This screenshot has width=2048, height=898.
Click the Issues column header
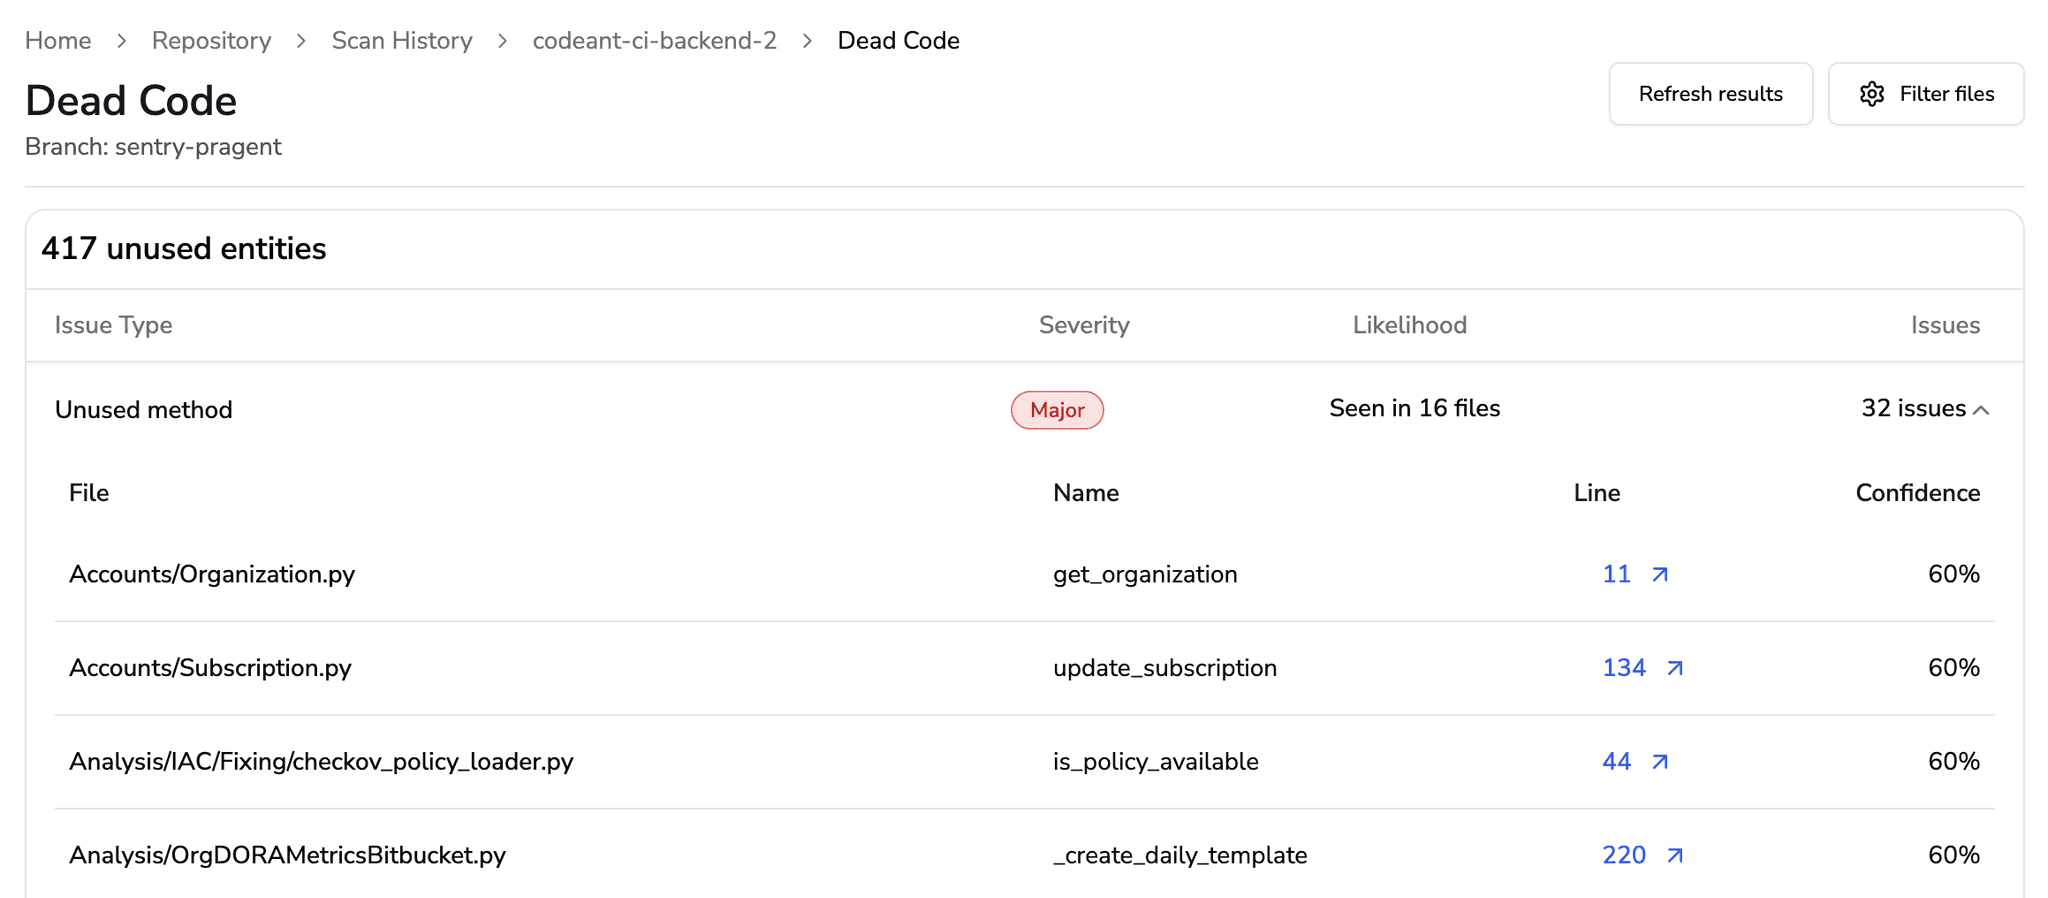click(1945, 325)
